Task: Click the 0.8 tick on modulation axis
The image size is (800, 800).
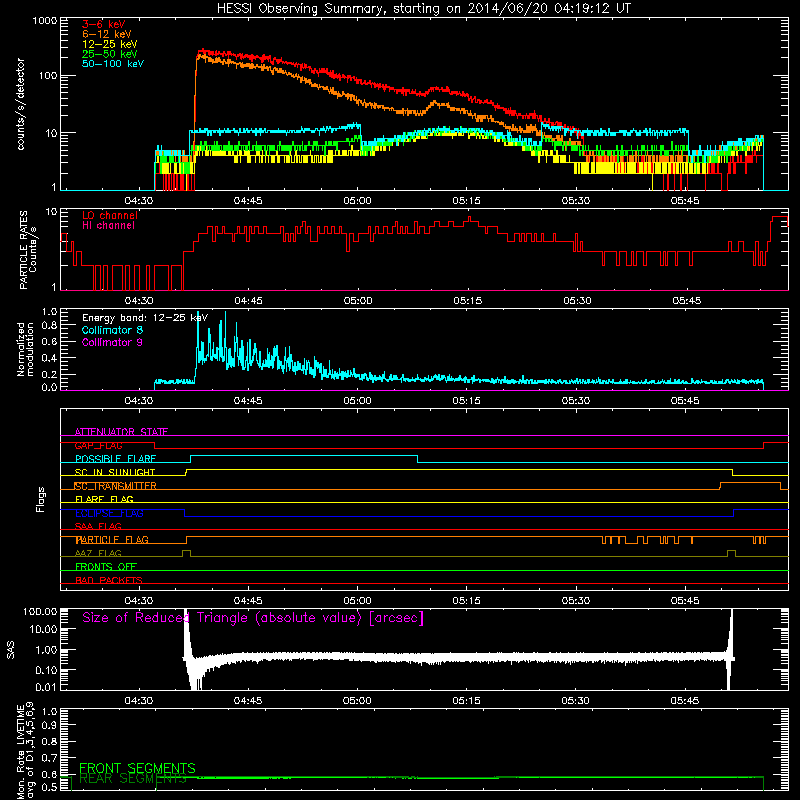Action: [x=49, y=326]
